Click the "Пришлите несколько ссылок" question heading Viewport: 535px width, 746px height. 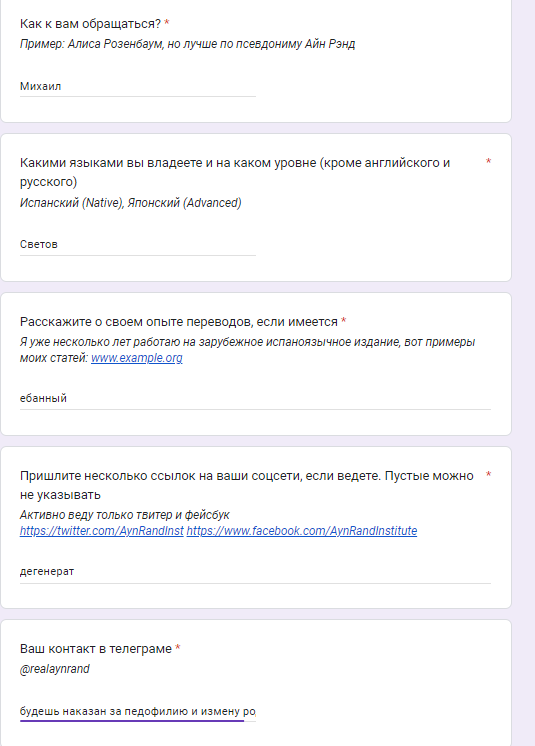[x=246, y=485]
